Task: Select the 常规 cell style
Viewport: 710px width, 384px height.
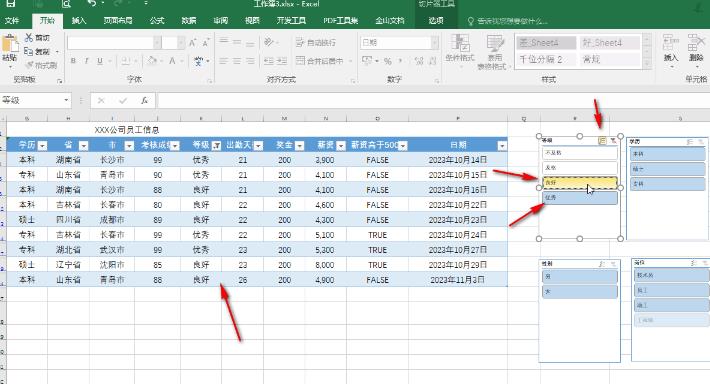Action: 609,59
